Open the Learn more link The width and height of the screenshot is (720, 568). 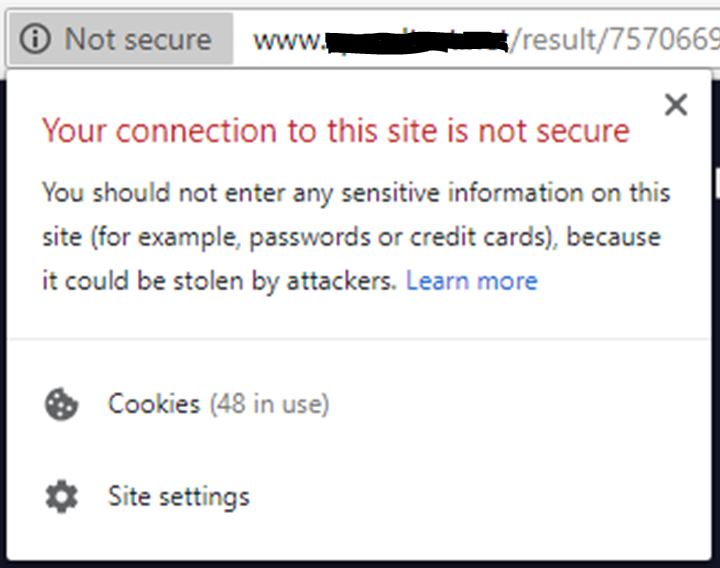[472, 281]
